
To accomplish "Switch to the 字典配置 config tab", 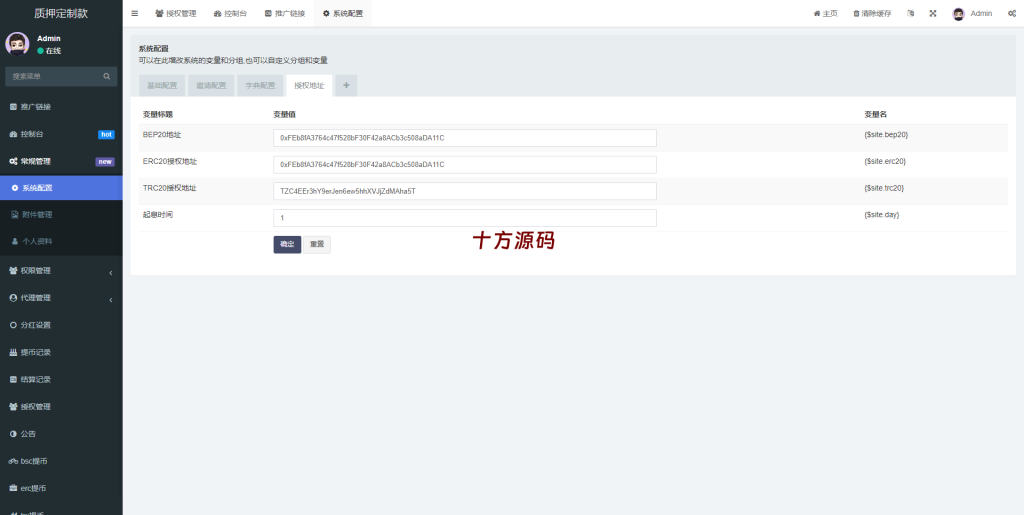I will pyautogui.click(x=260, y=86).
